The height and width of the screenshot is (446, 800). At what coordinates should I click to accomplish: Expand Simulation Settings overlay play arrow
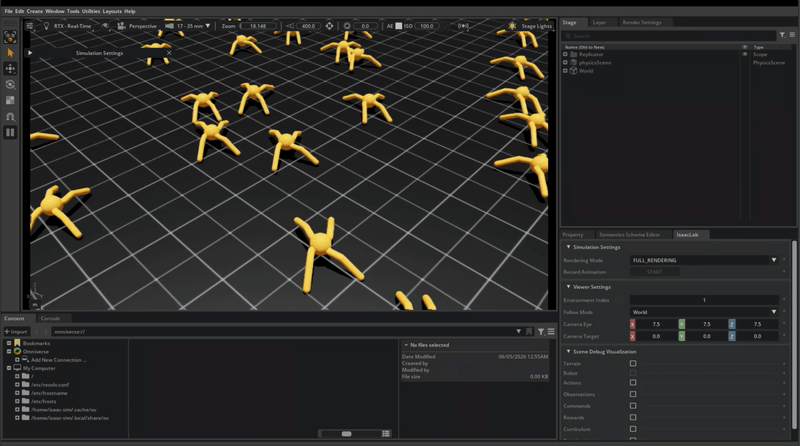click(x=30, y=53)
